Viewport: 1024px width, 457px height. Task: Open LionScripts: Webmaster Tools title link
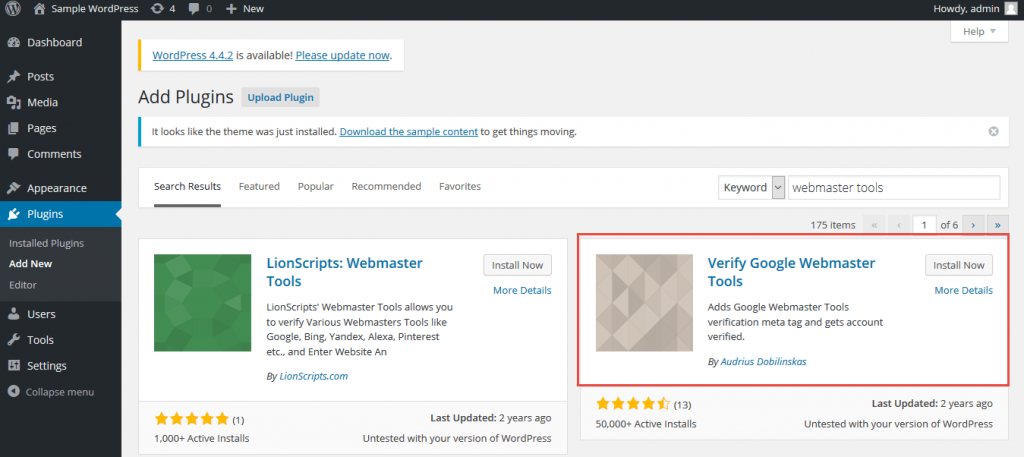345,272
